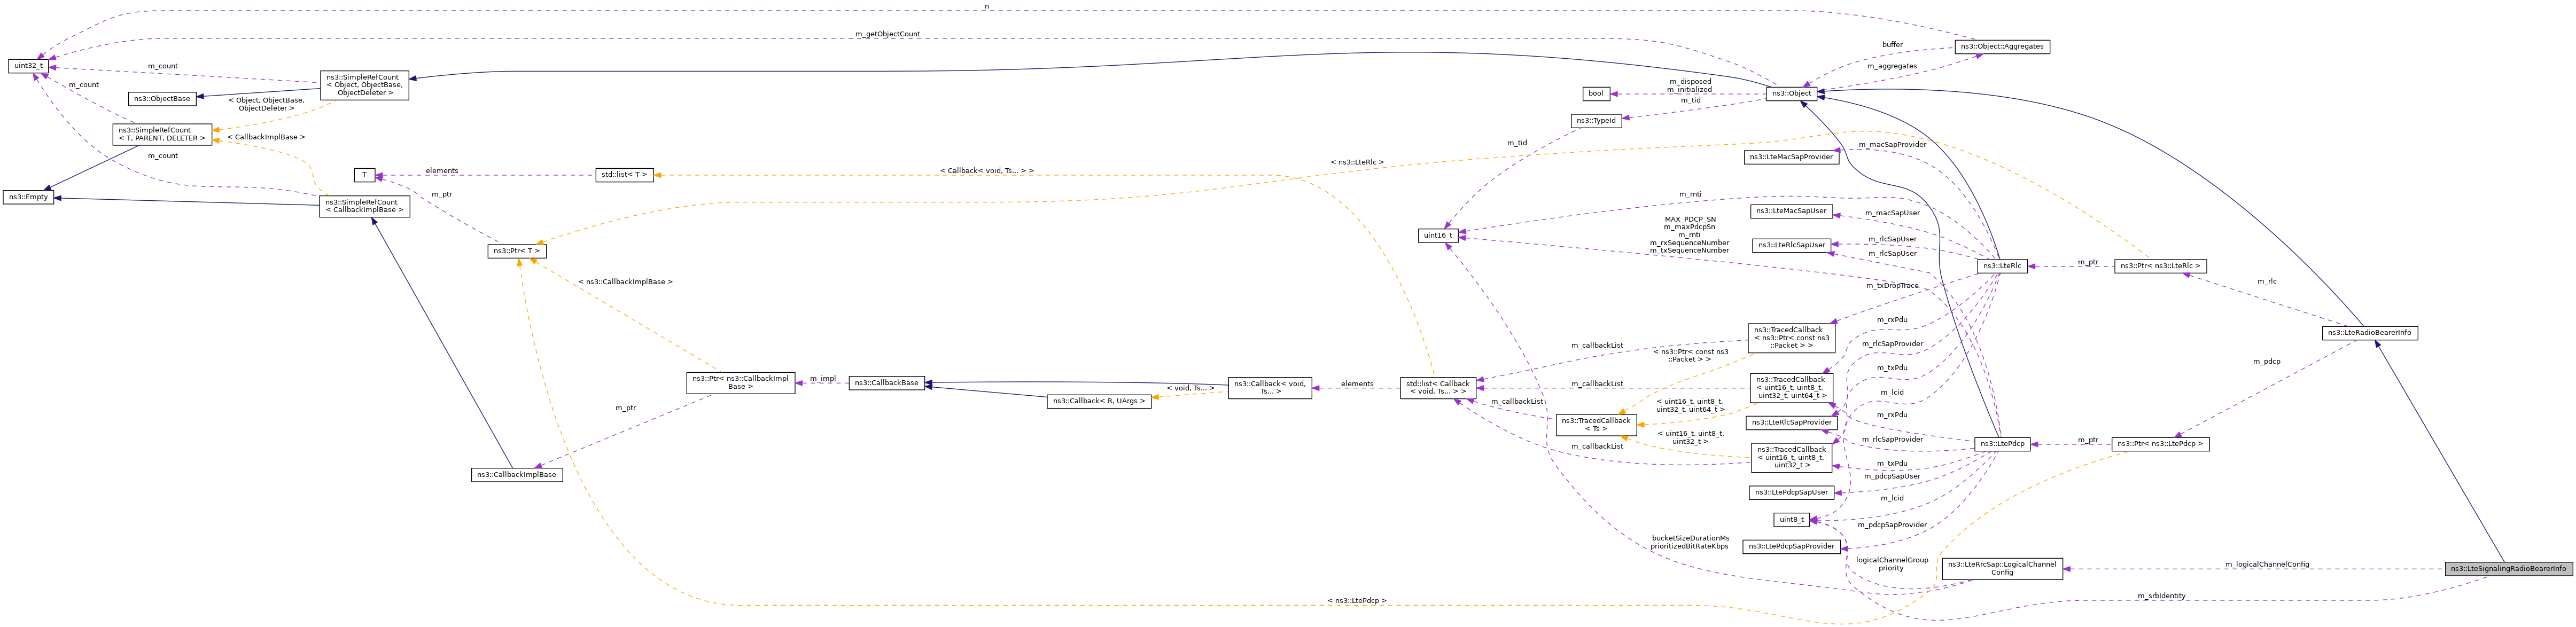The width and height of the screenshot is (2576, 627).
Task: Click the m_impl edge label
Action: pyautogui.click(x=823, y=379)
